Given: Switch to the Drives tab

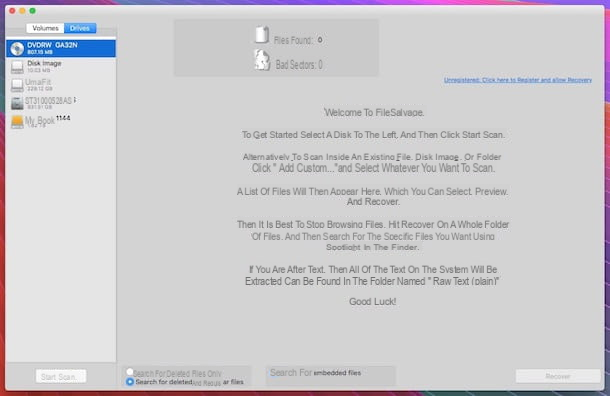Looking at the screenshot, I should (x=80, y=28).
